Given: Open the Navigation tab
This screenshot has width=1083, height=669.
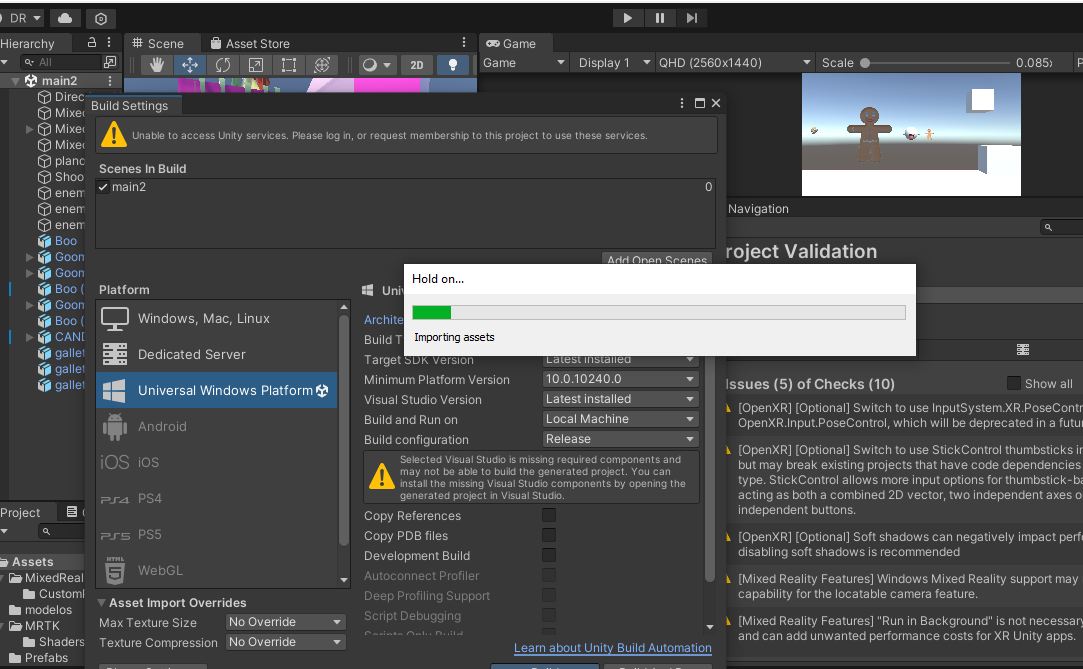Looking at the screenshot, I should (758, 209).
